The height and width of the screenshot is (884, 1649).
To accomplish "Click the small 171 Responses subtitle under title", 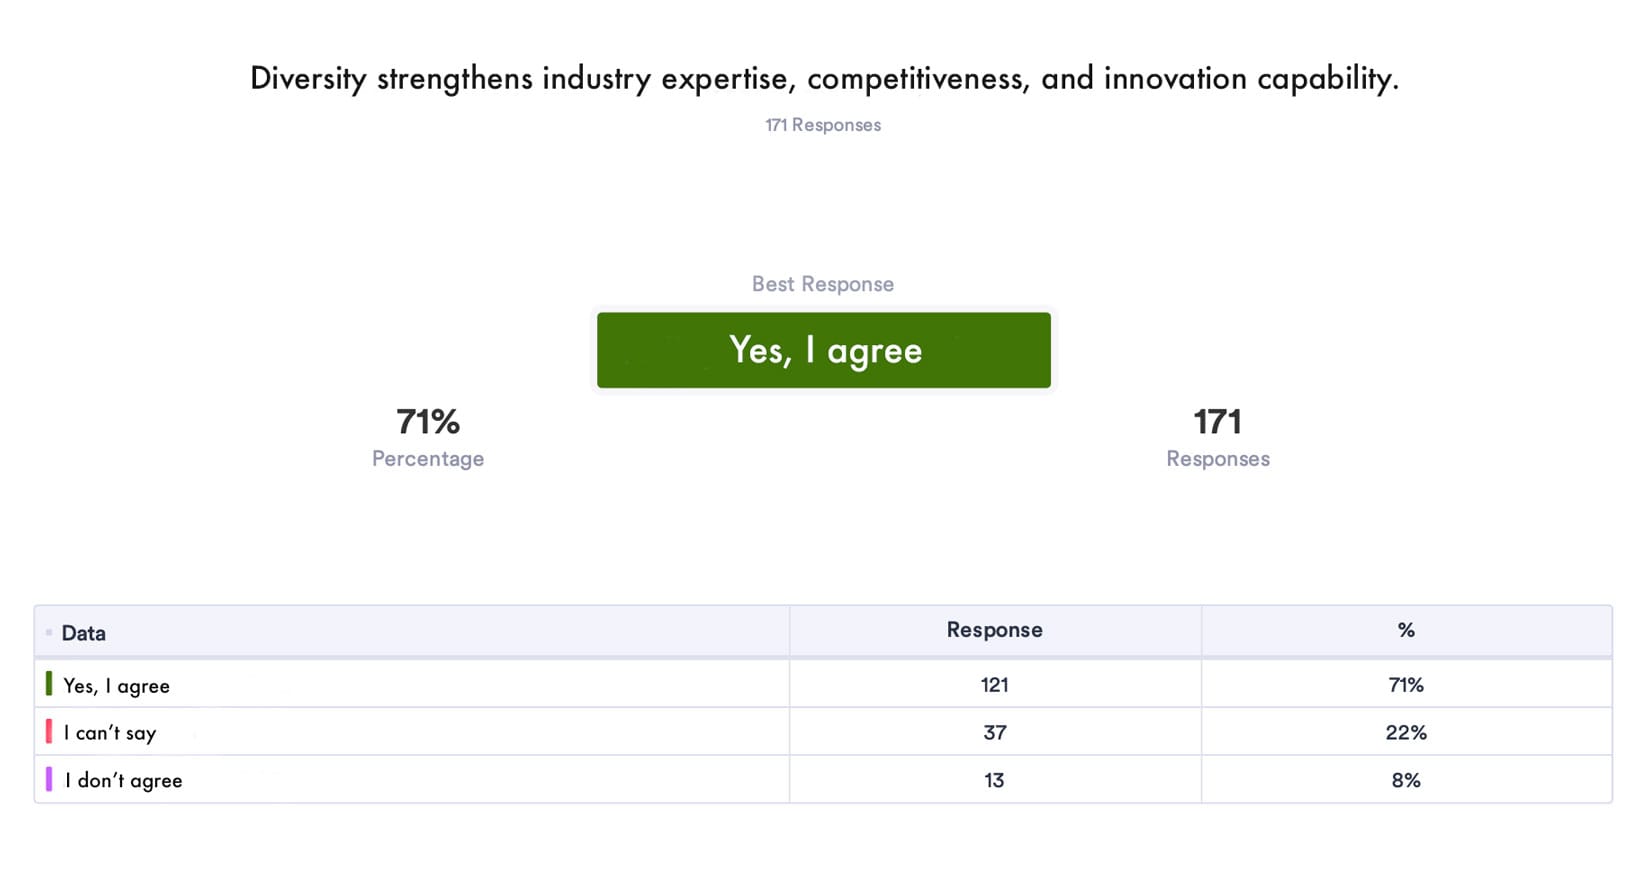I will [823, 125].
